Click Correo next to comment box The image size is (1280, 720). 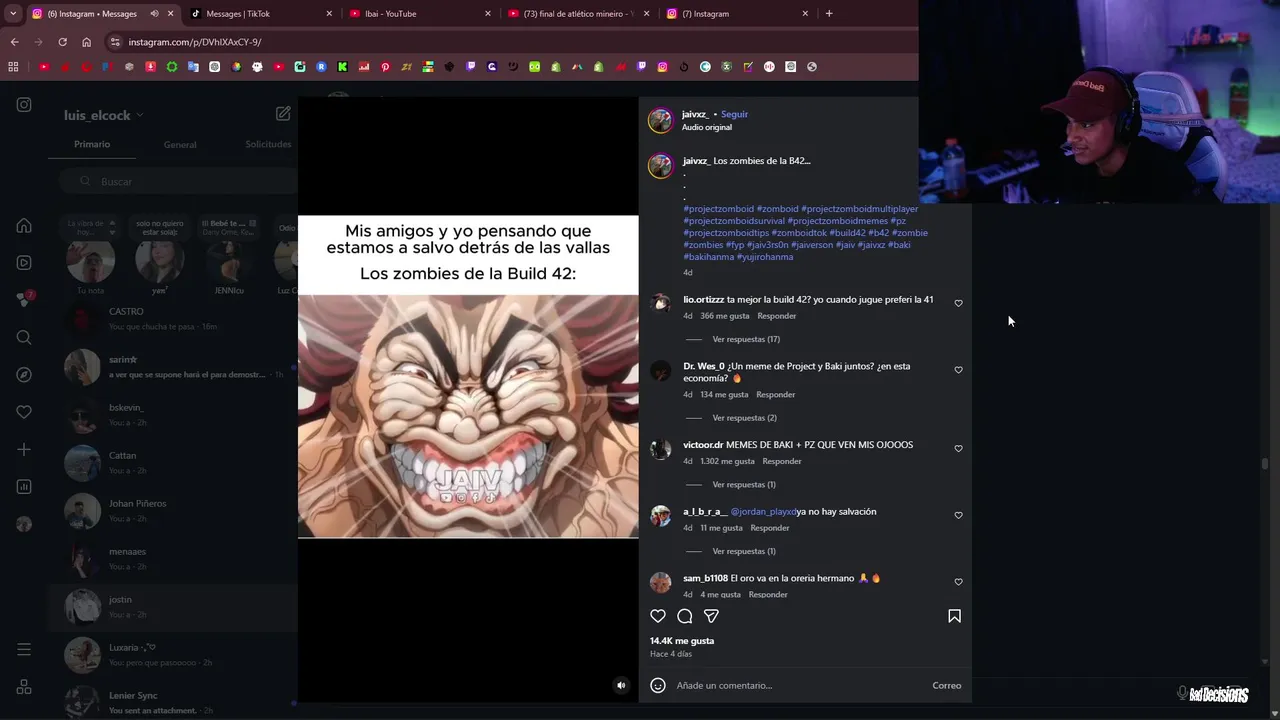[x=947, y=685]
